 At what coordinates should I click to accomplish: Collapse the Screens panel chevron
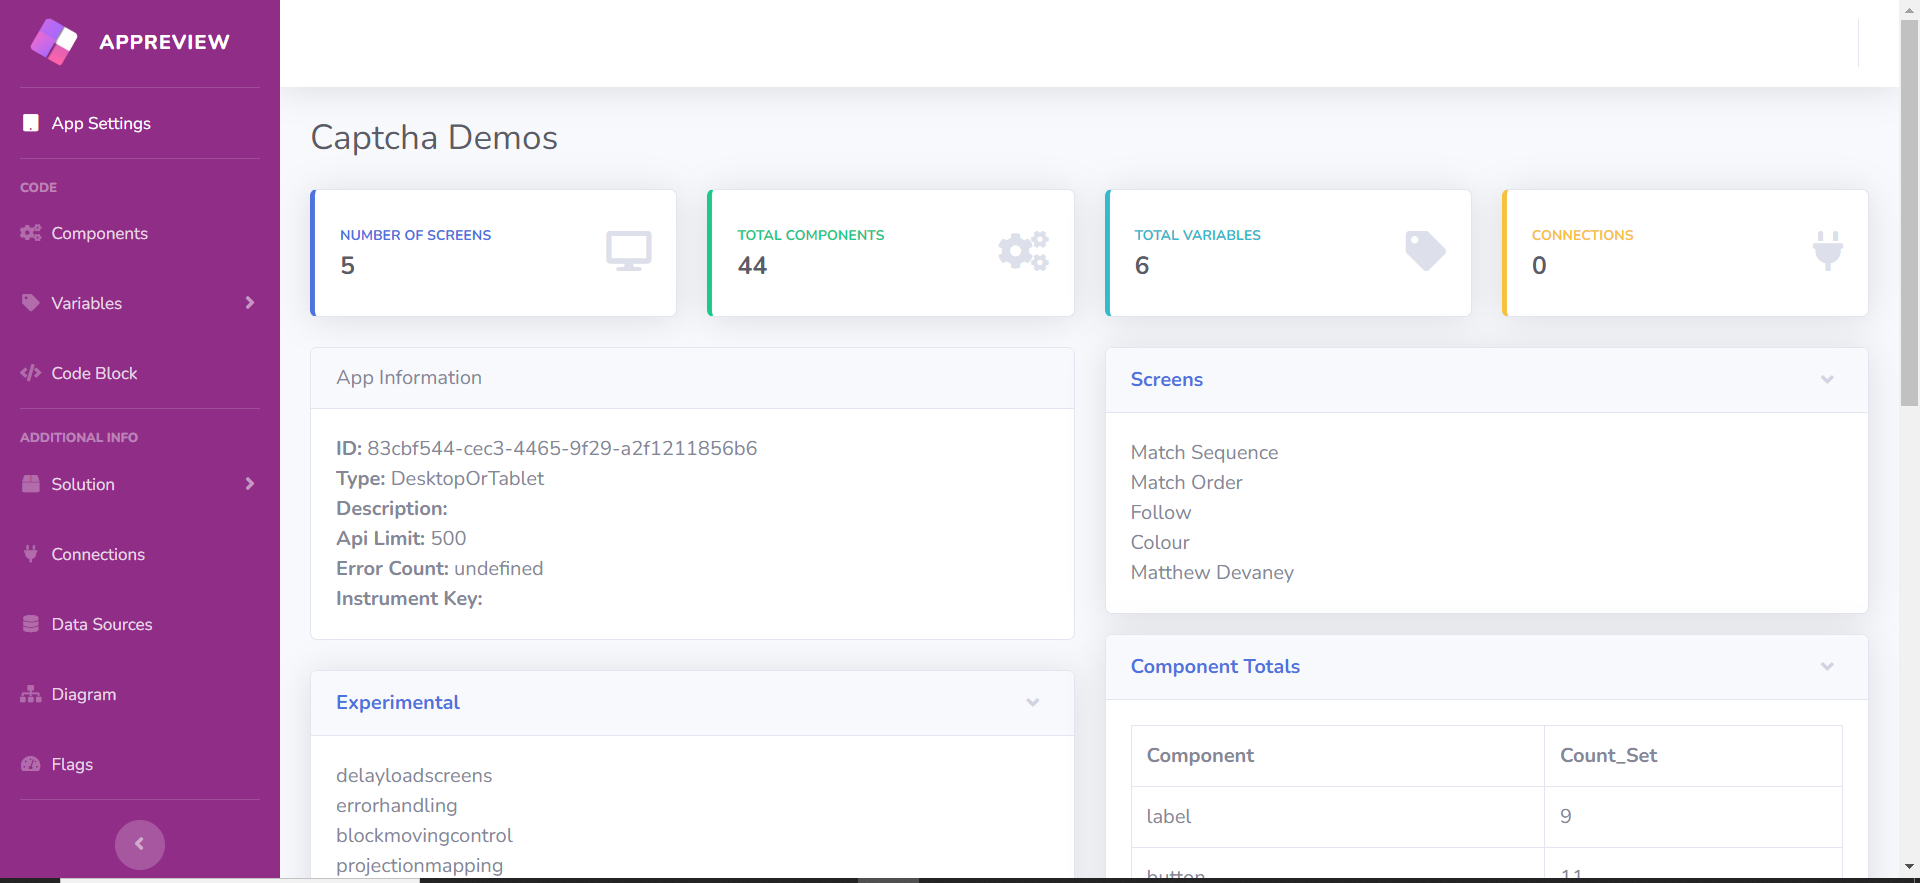click(1826, 380)
